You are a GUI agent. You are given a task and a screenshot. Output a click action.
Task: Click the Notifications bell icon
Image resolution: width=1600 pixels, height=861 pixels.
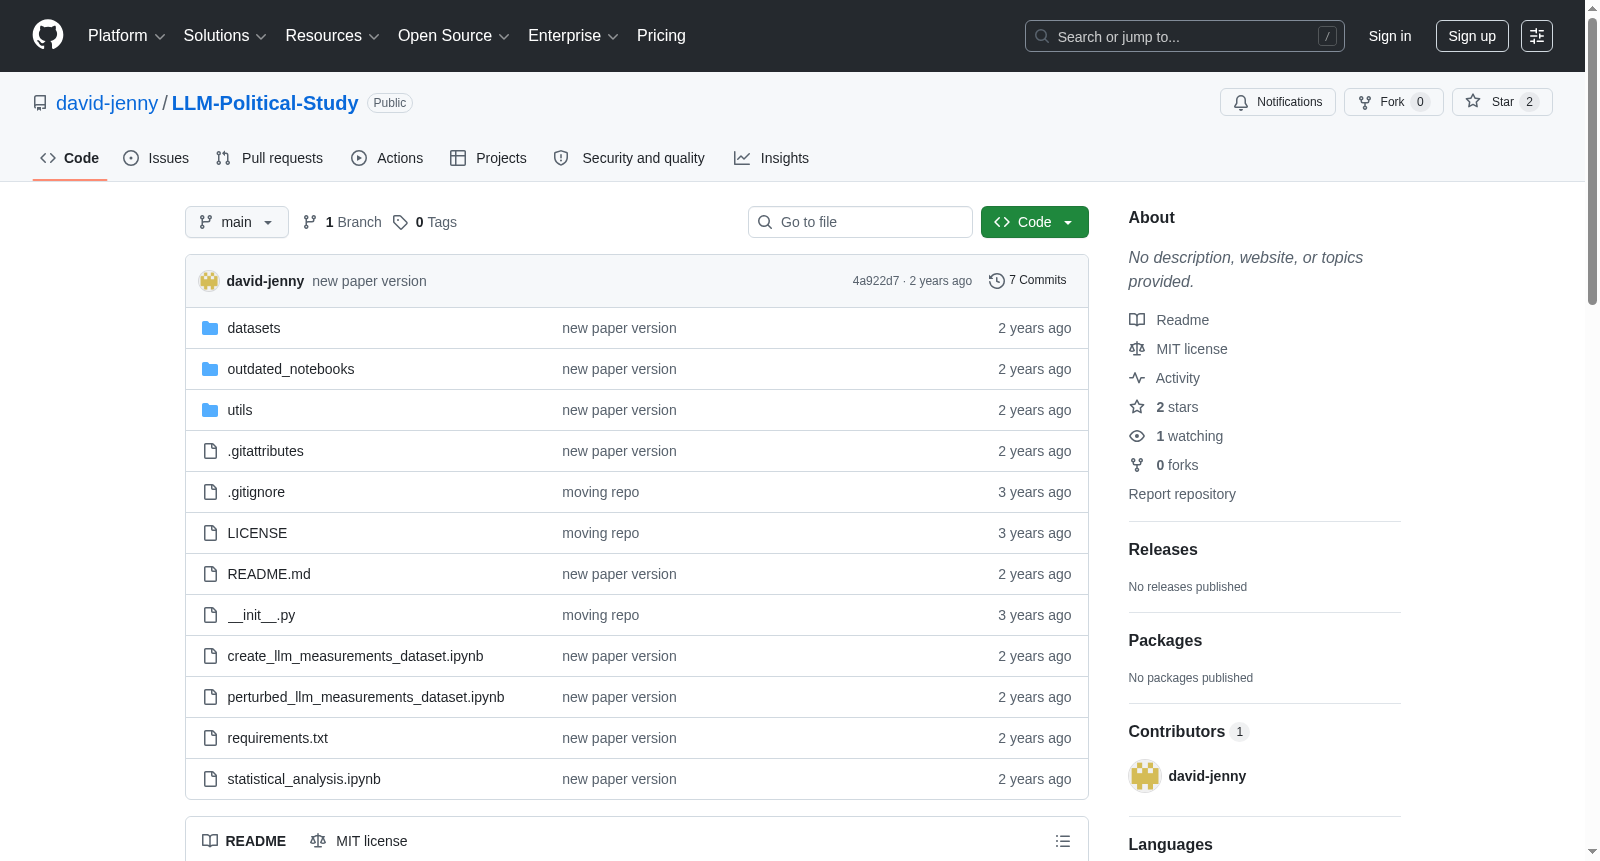coord(1241,102)
